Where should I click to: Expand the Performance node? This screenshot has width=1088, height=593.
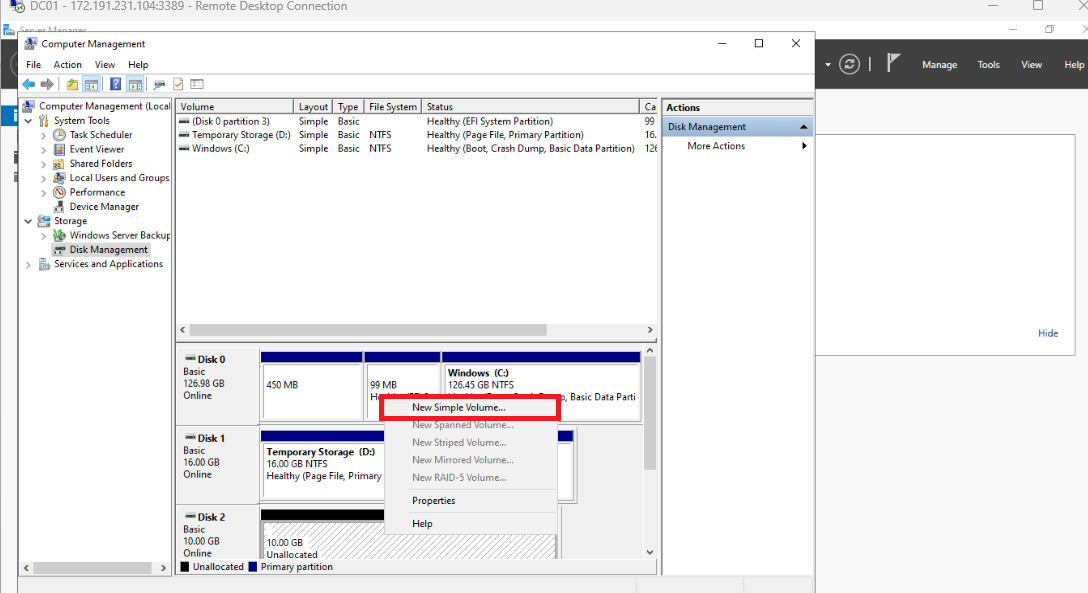pos(44,193)
